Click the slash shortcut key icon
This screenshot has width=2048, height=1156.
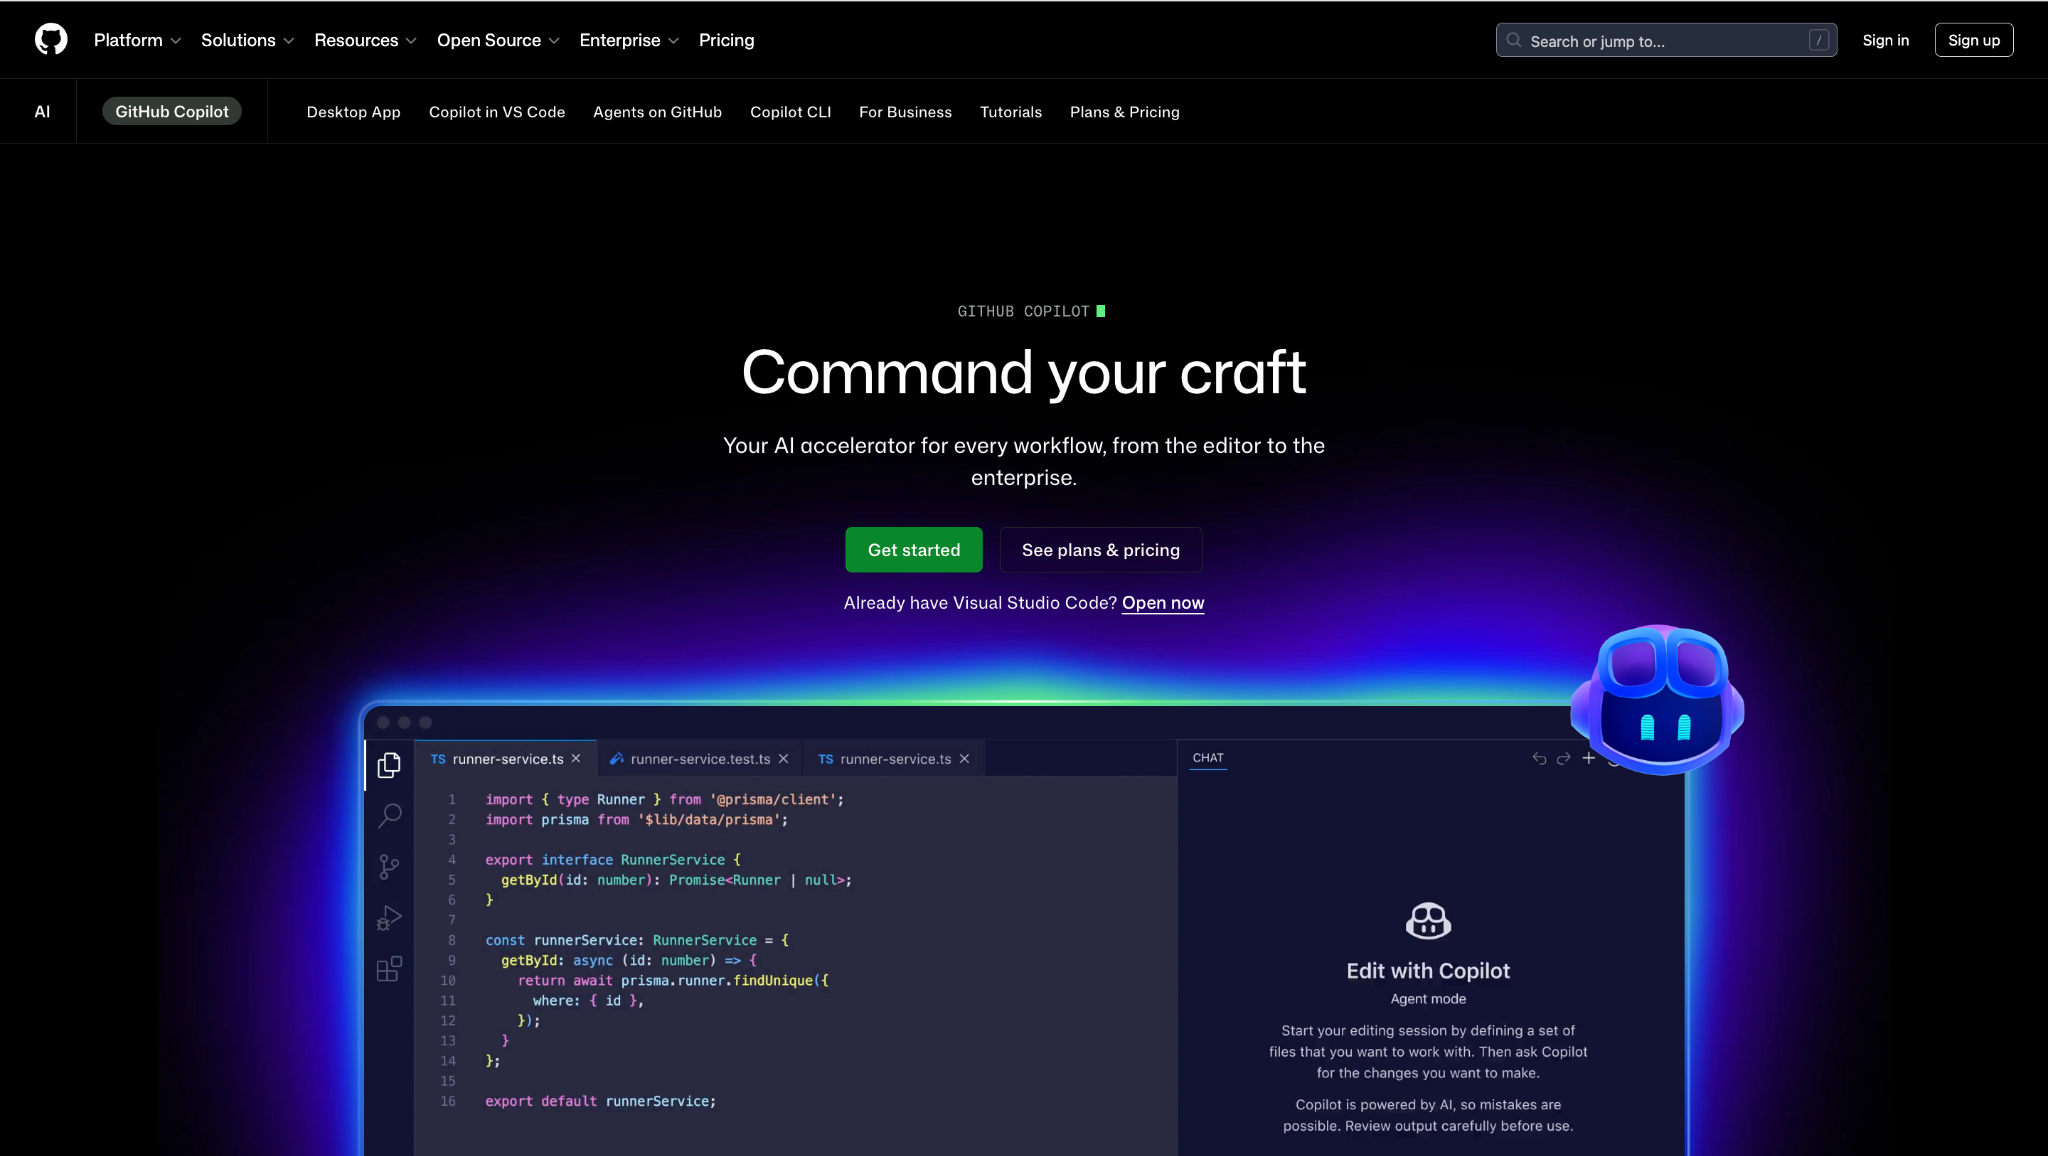tap(1819, 40)
